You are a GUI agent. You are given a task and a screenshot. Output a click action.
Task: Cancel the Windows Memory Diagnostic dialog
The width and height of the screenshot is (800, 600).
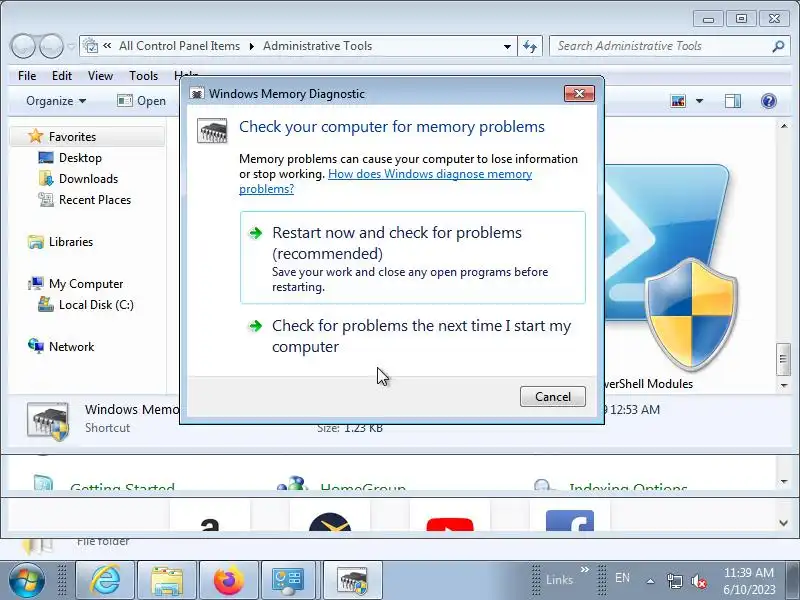pyautogui.click(x=553, y=396)
